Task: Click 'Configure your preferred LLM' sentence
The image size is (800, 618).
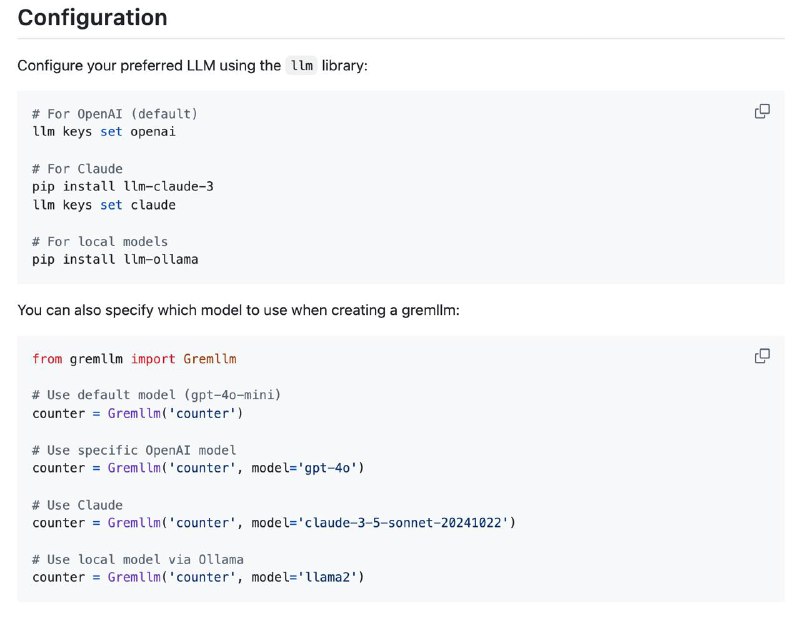Action: point(192,65)
